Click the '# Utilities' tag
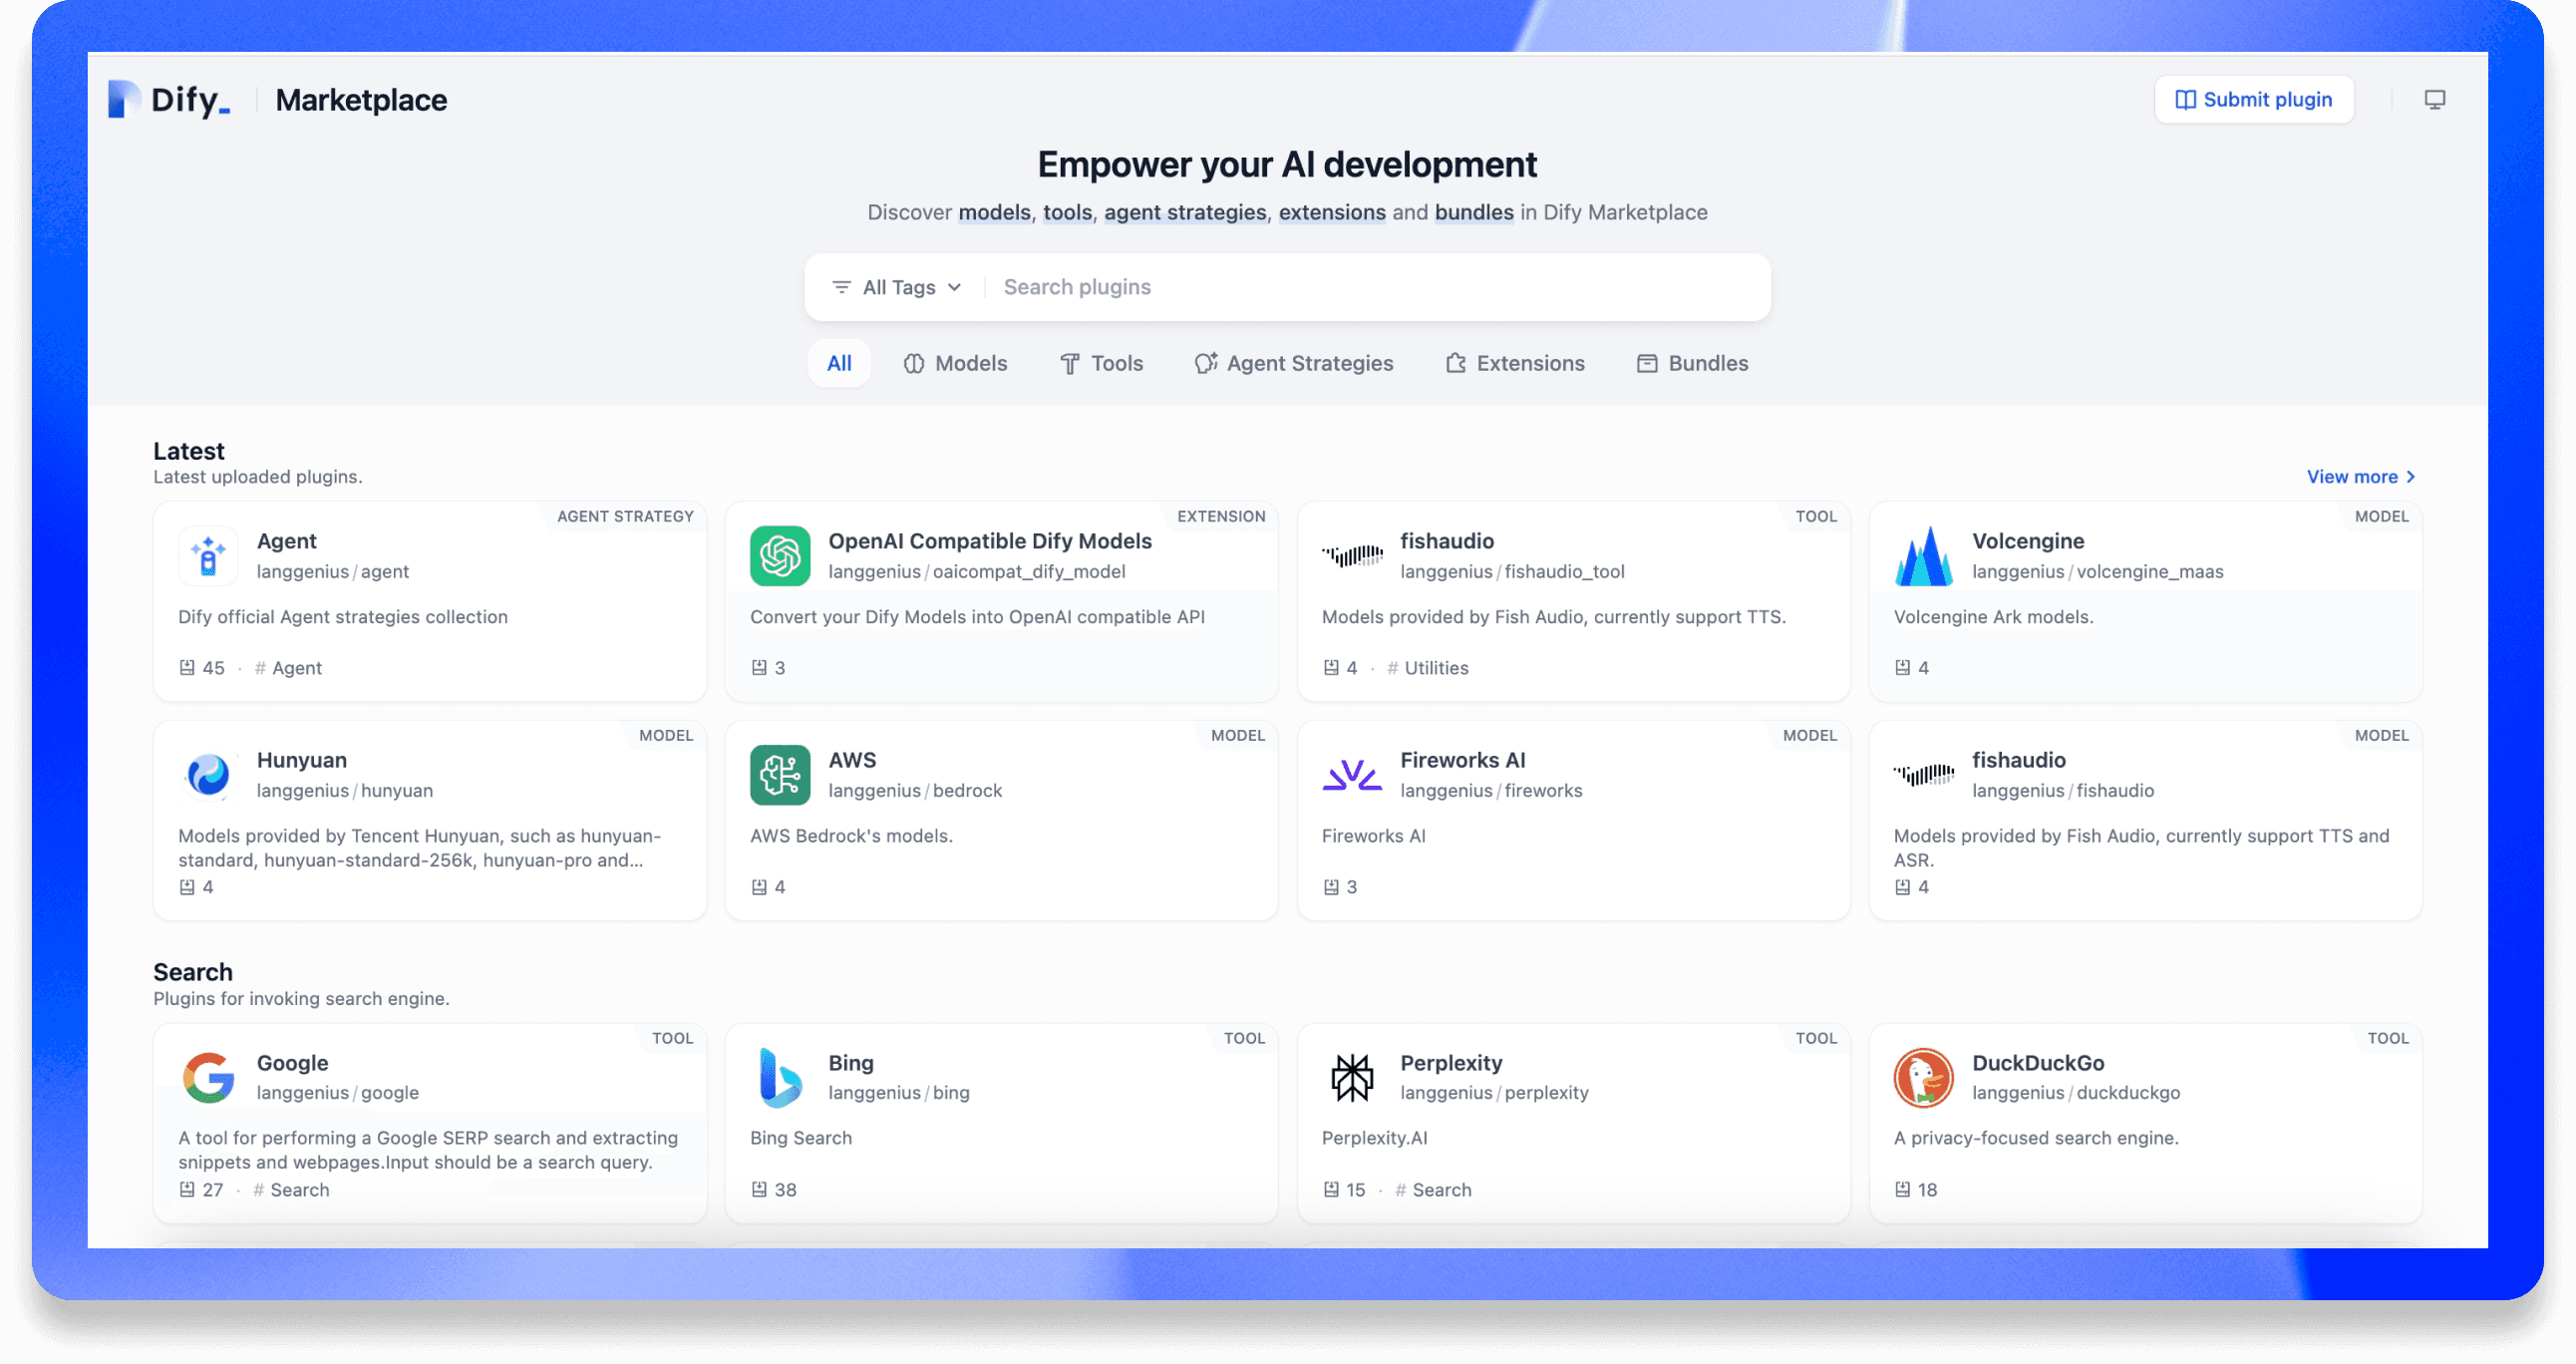Image resolution: width=2576 pixels, height=1364 pixels. tap(1428, 668)
